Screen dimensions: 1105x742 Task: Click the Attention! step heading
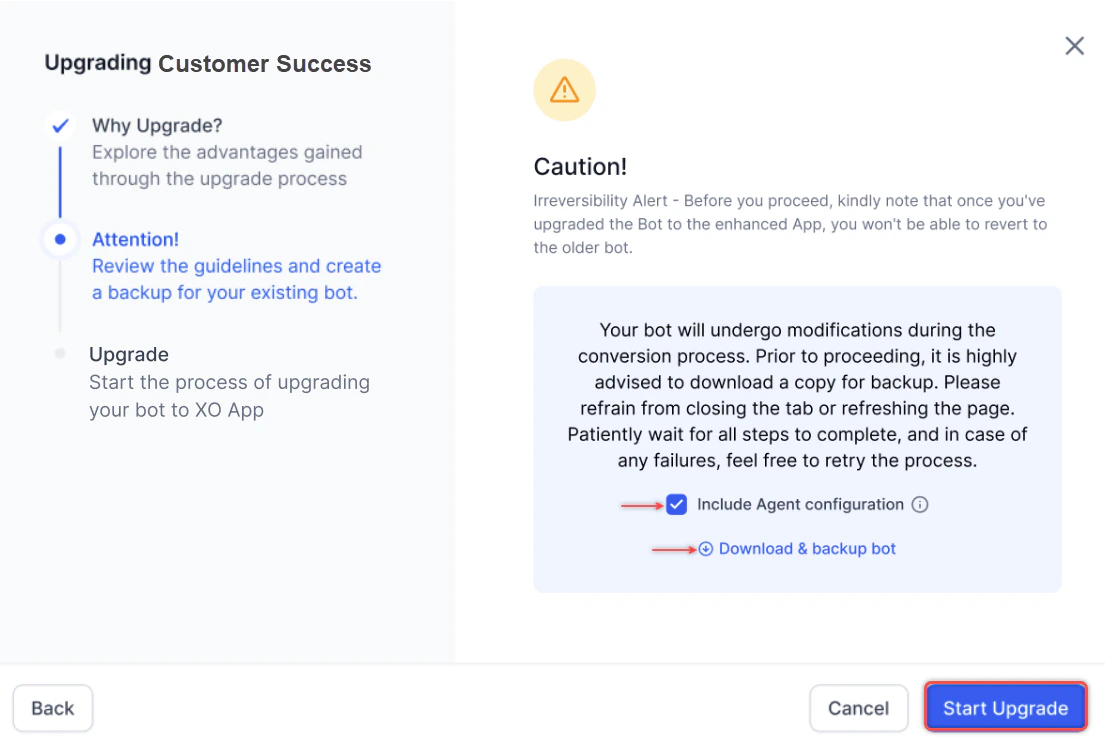pos(135,239)
